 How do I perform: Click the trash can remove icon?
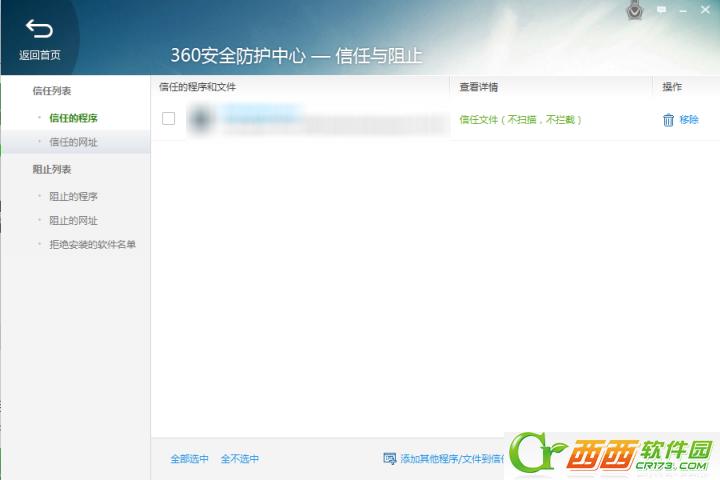tap(668, 120)
